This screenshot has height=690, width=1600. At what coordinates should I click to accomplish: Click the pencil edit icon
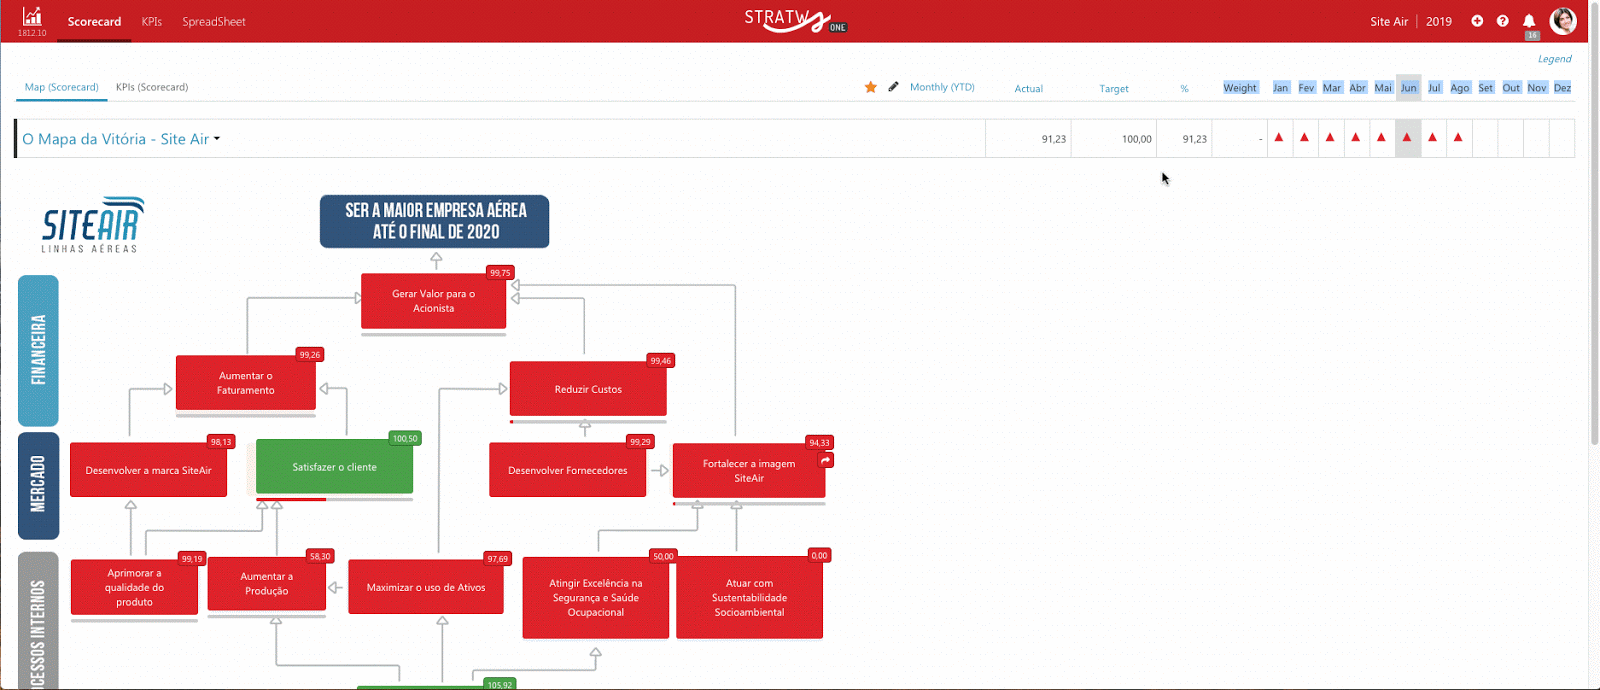pyautogui.click(x=894, y=87)
